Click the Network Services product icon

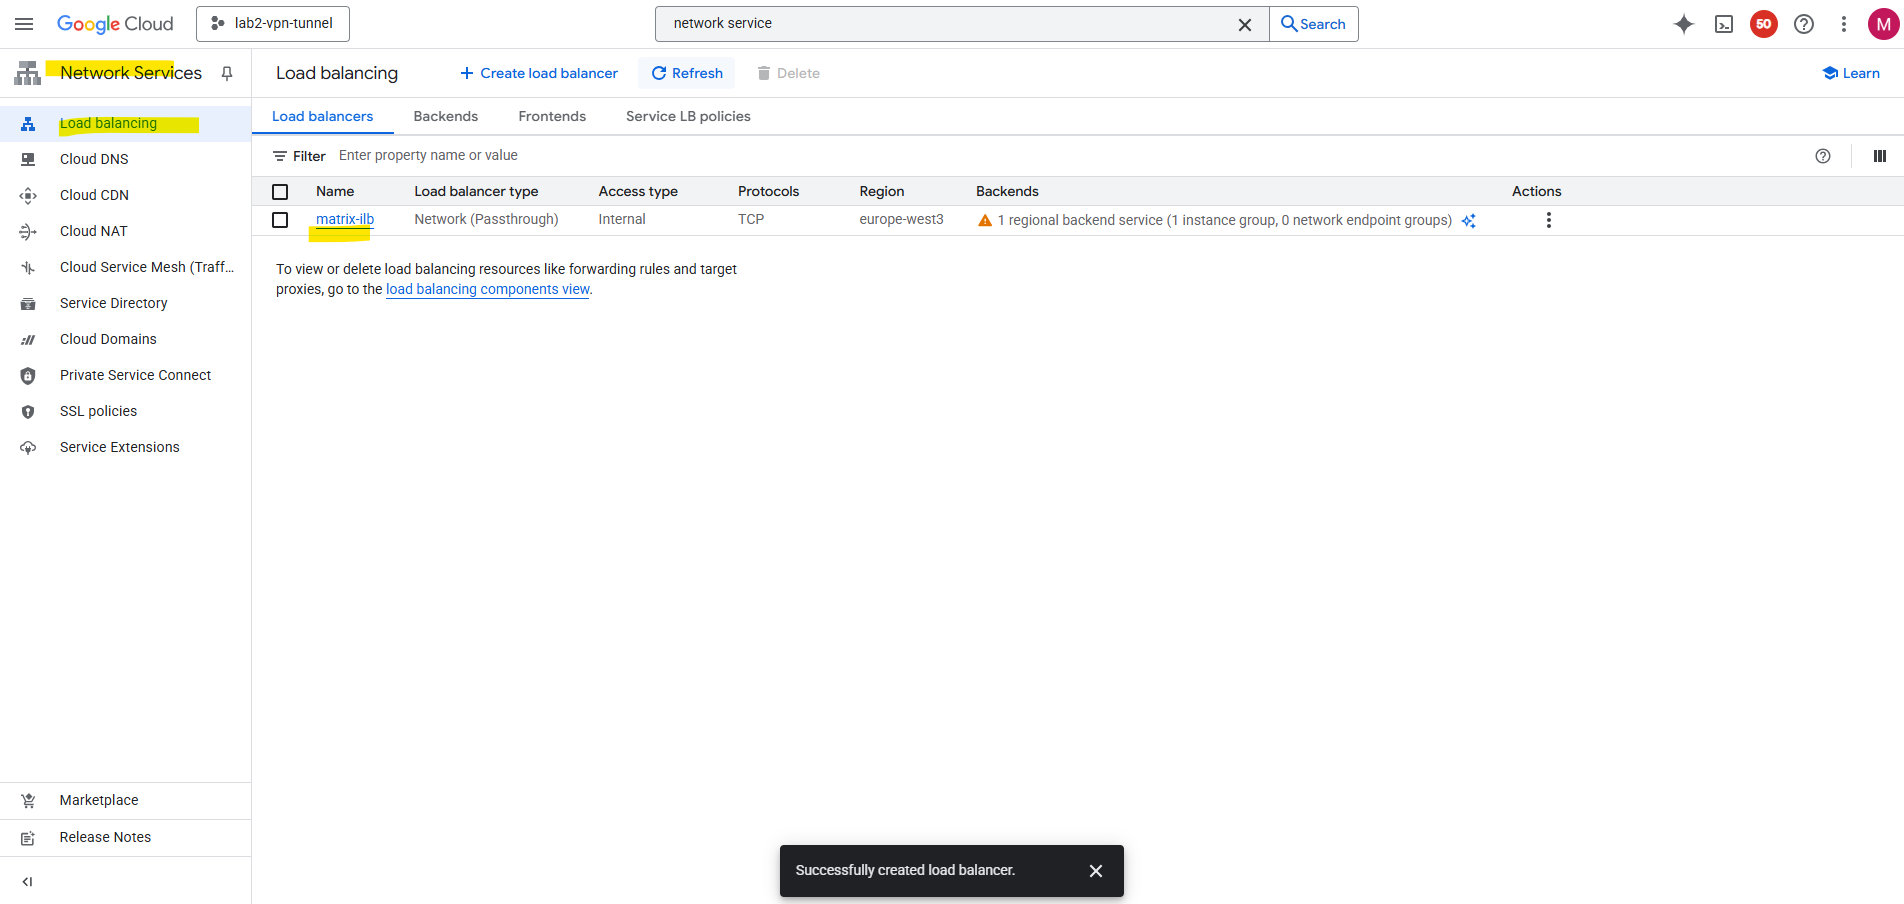(28, 72)
